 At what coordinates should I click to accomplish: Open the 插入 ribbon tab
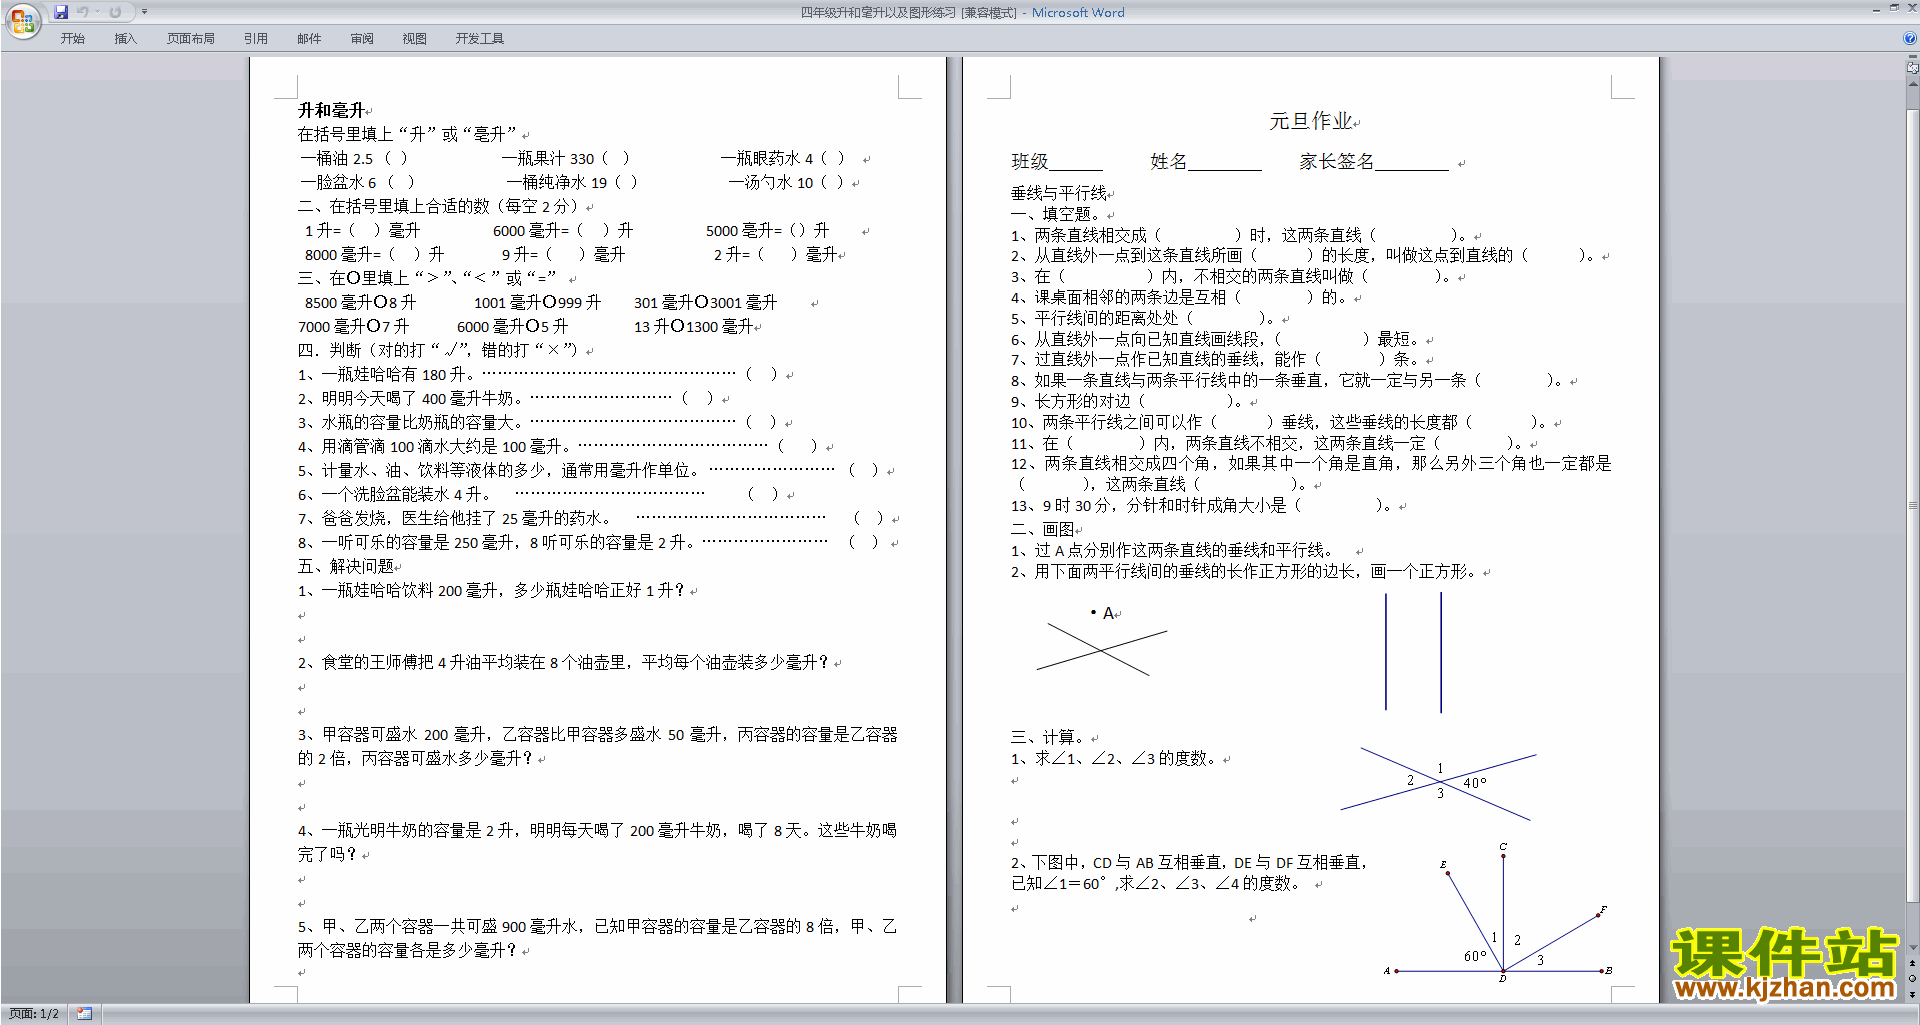pyautogui.click(x=125, y=39)
